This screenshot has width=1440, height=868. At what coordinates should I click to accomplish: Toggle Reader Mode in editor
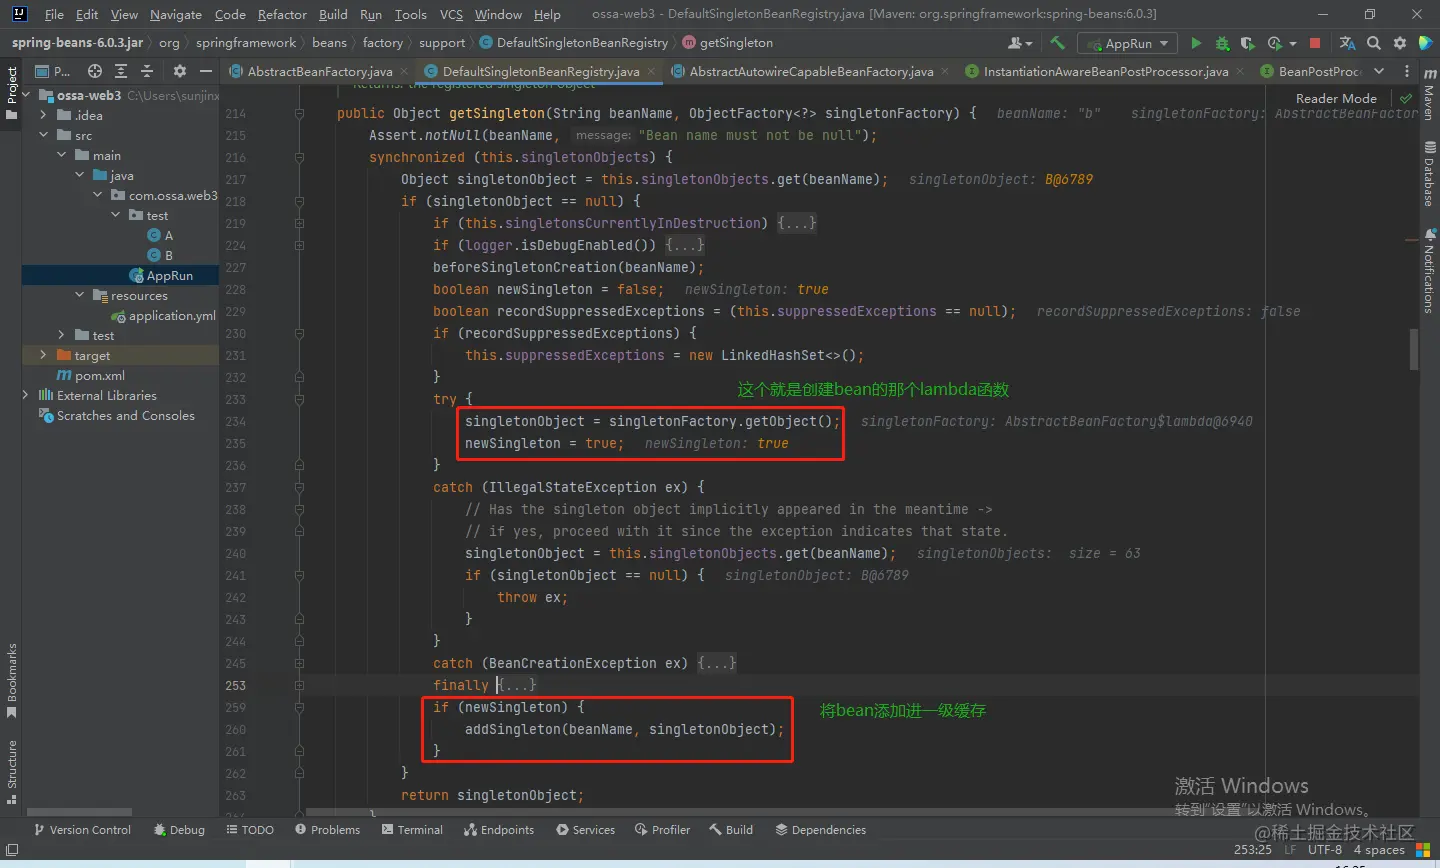[x=1336, y=98]
